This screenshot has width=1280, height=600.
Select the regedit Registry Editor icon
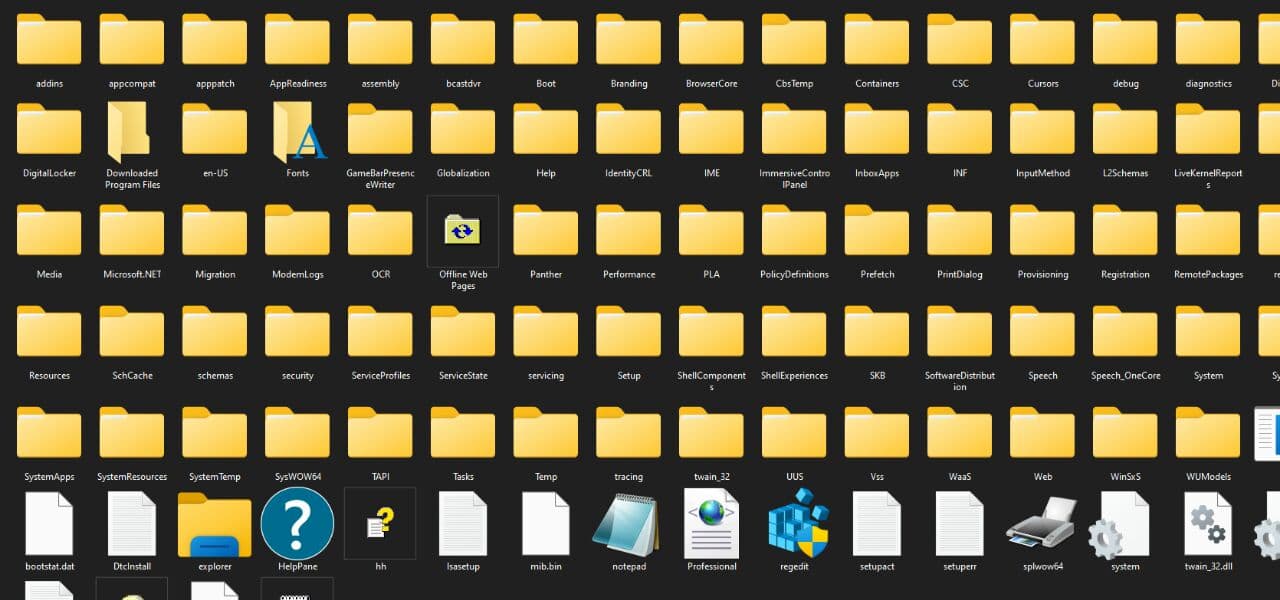coord(794,523)
